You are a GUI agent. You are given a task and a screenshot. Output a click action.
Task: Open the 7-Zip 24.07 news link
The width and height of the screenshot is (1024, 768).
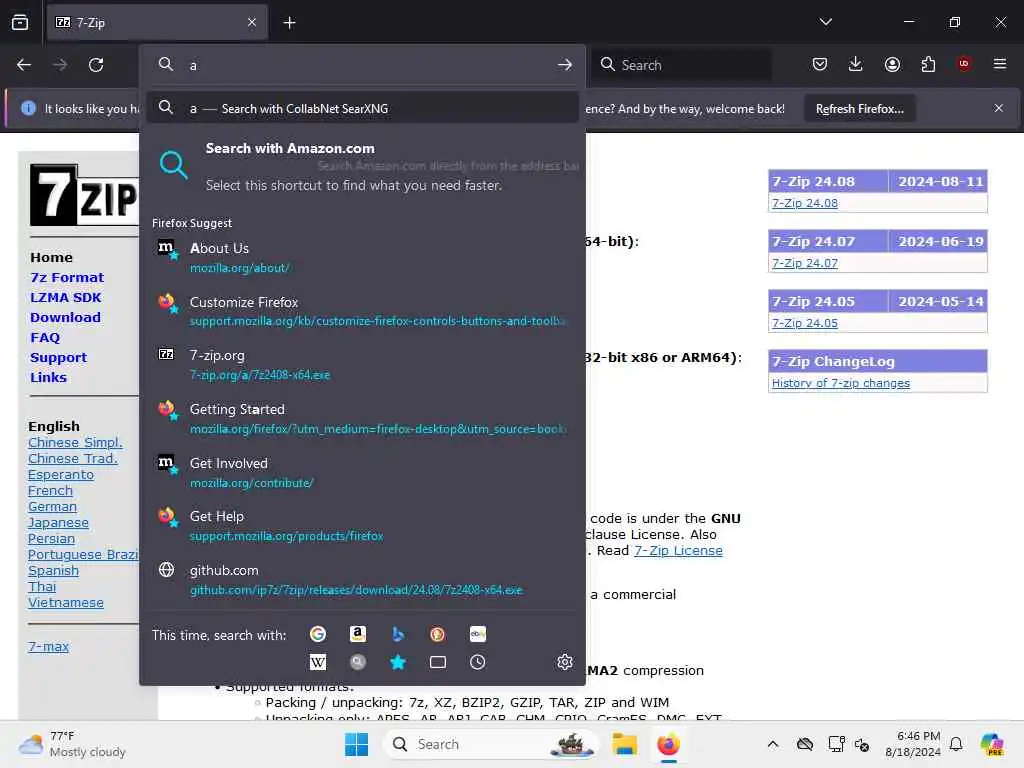coord(805,263)
